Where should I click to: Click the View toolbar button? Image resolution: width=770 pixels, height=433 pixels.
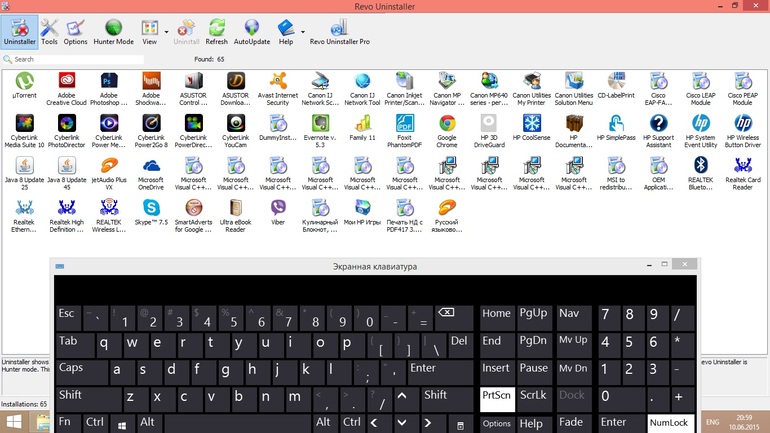[150, 32]
